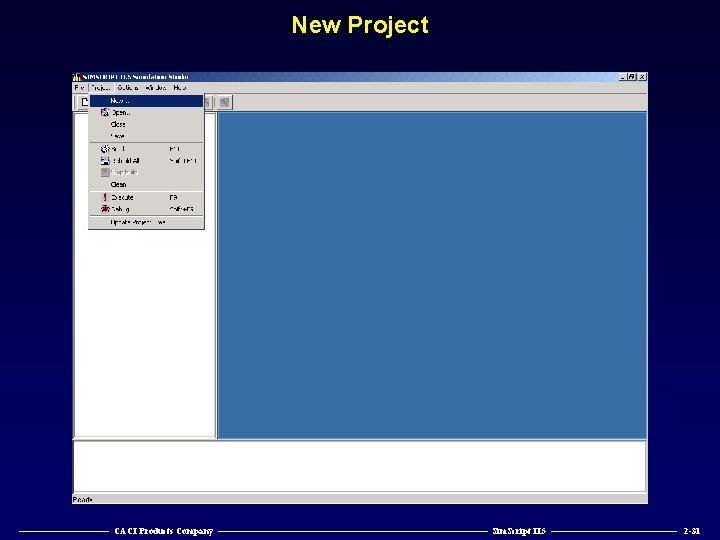Click inside the bottom output pane
The width and height of the screenshot is (720, 540).
click(x=360, y=466)
